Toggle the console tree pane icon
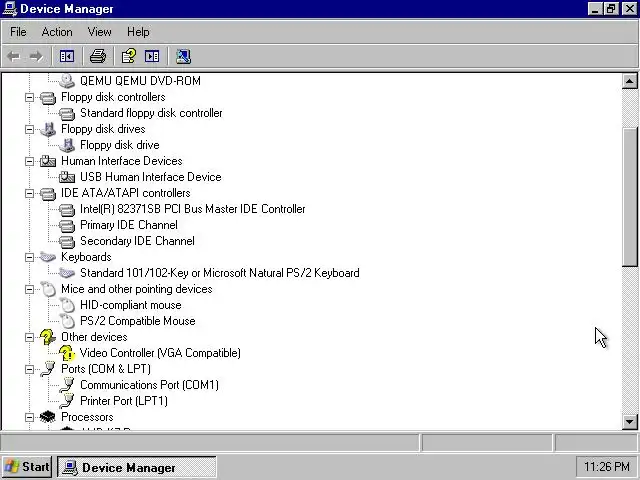Image resolution: width=640 pixels, height=480 pixels. tap(67, 56)
